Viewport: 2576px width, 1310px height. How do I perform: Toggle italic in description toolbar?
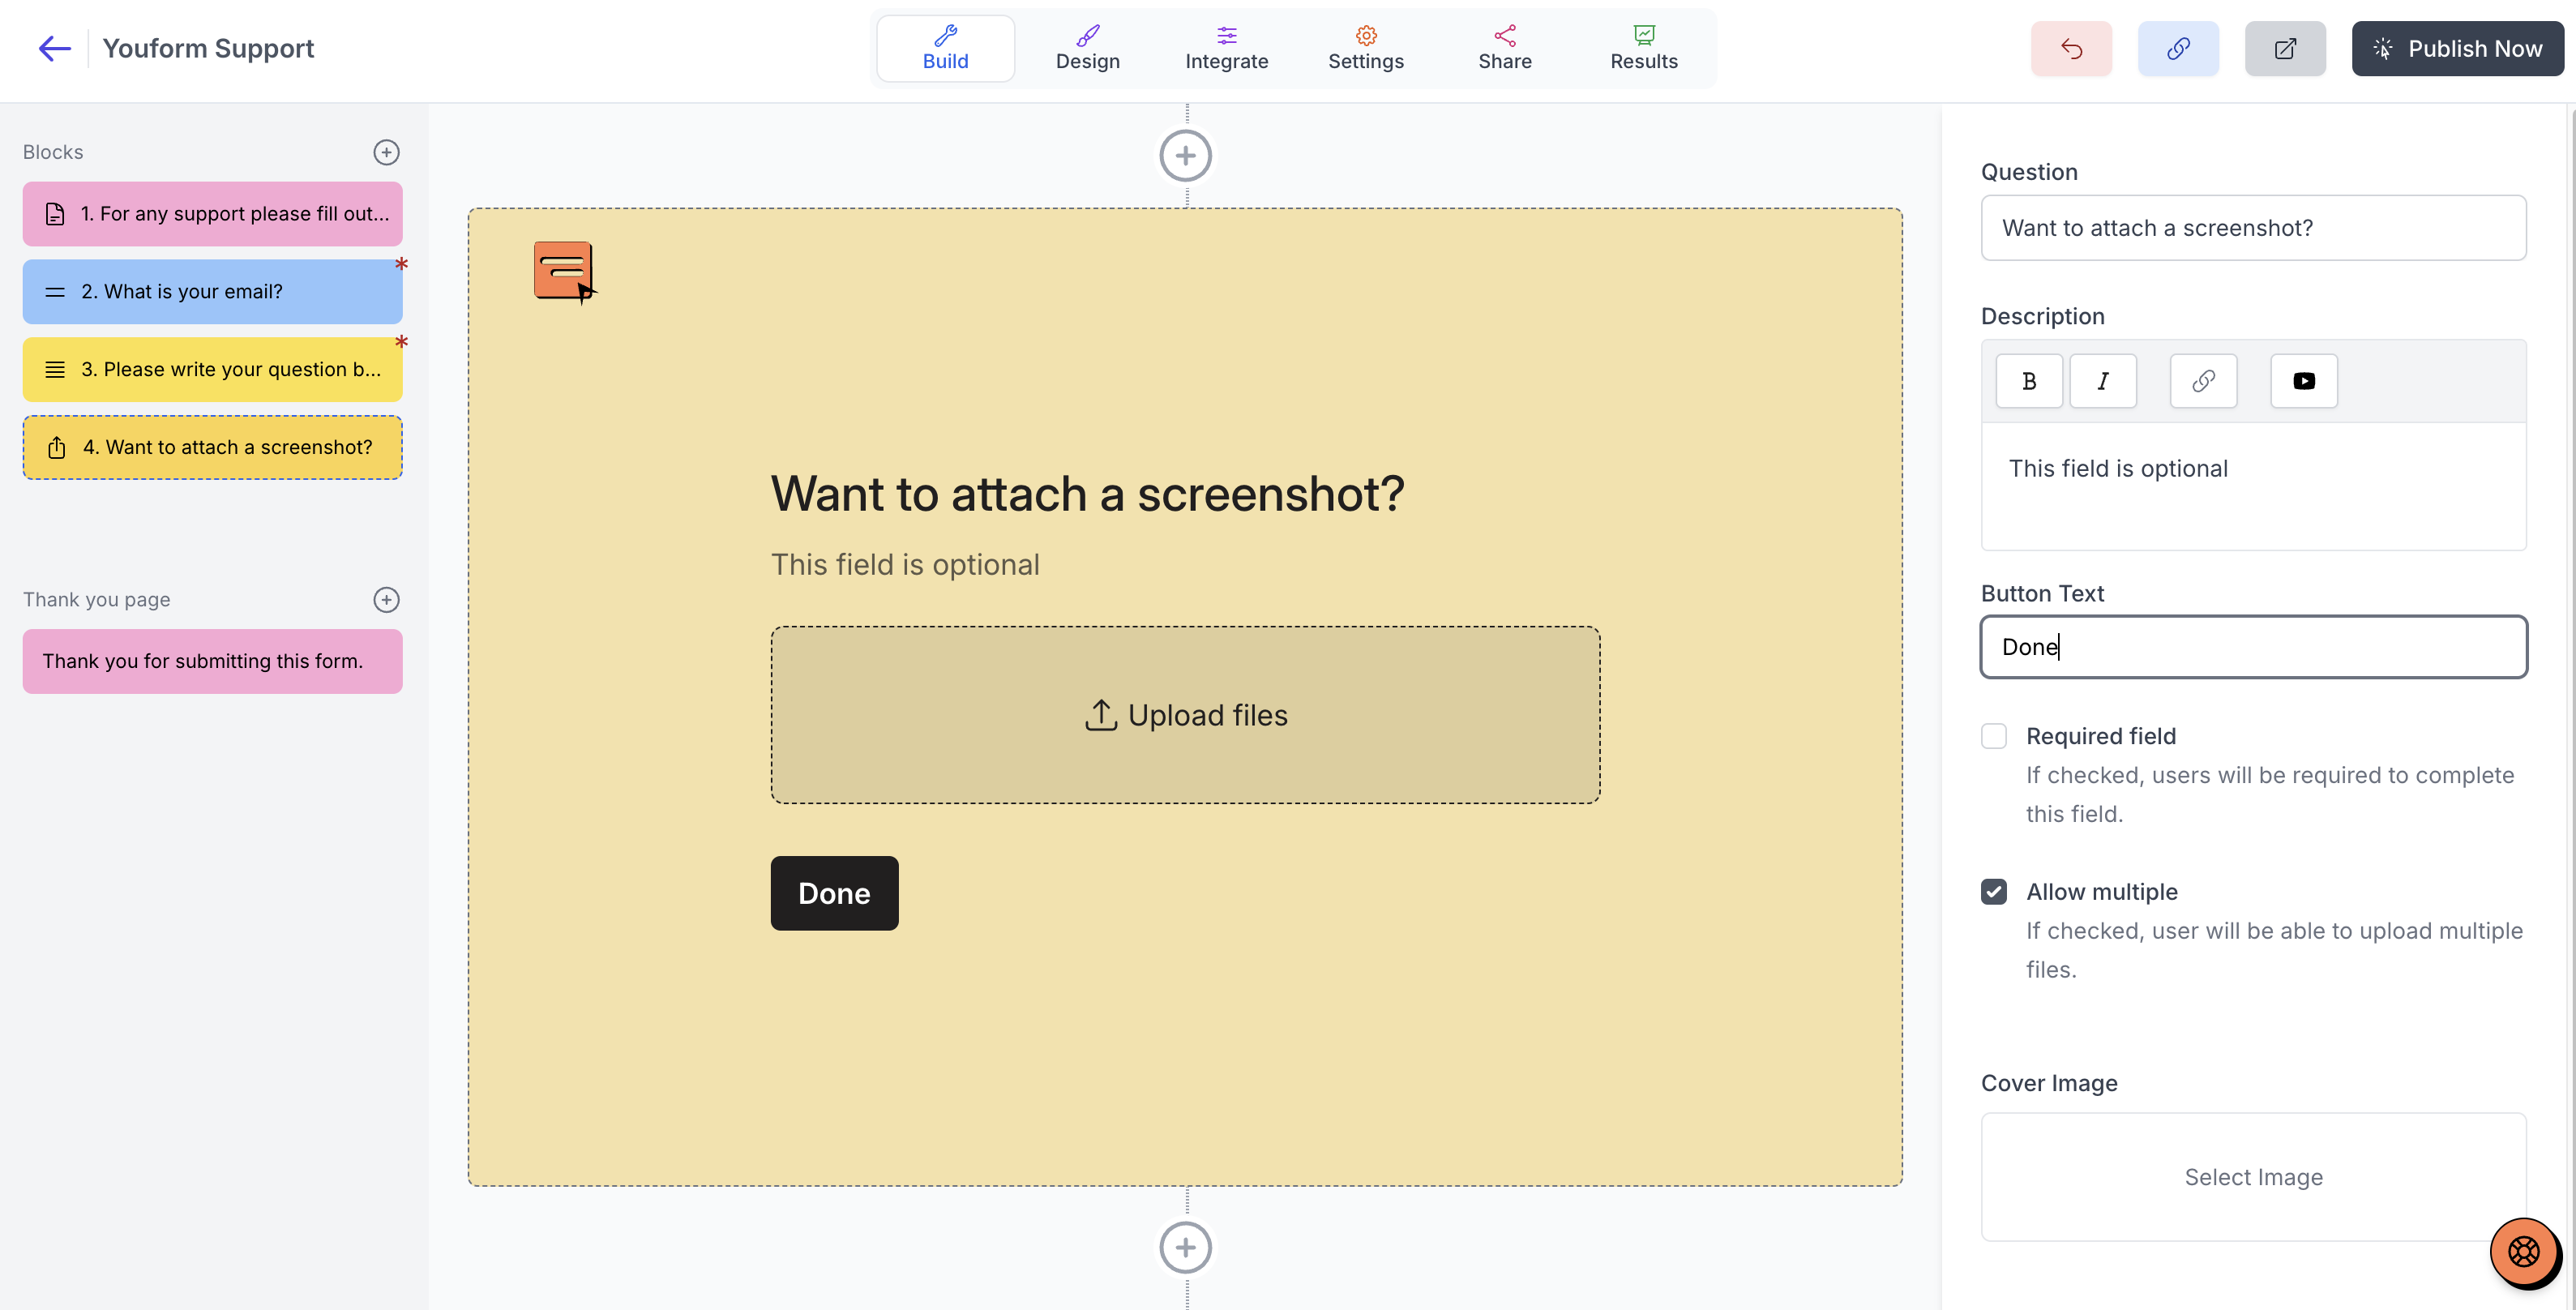[x=2103, y=381]
